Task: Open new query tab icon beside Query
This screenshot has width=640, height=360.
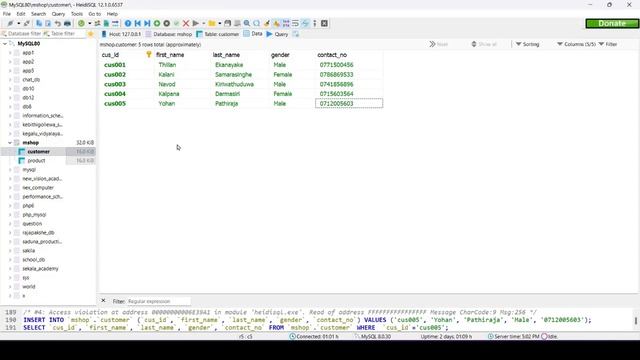Action: pyautogui.click(x=296, y=34)
